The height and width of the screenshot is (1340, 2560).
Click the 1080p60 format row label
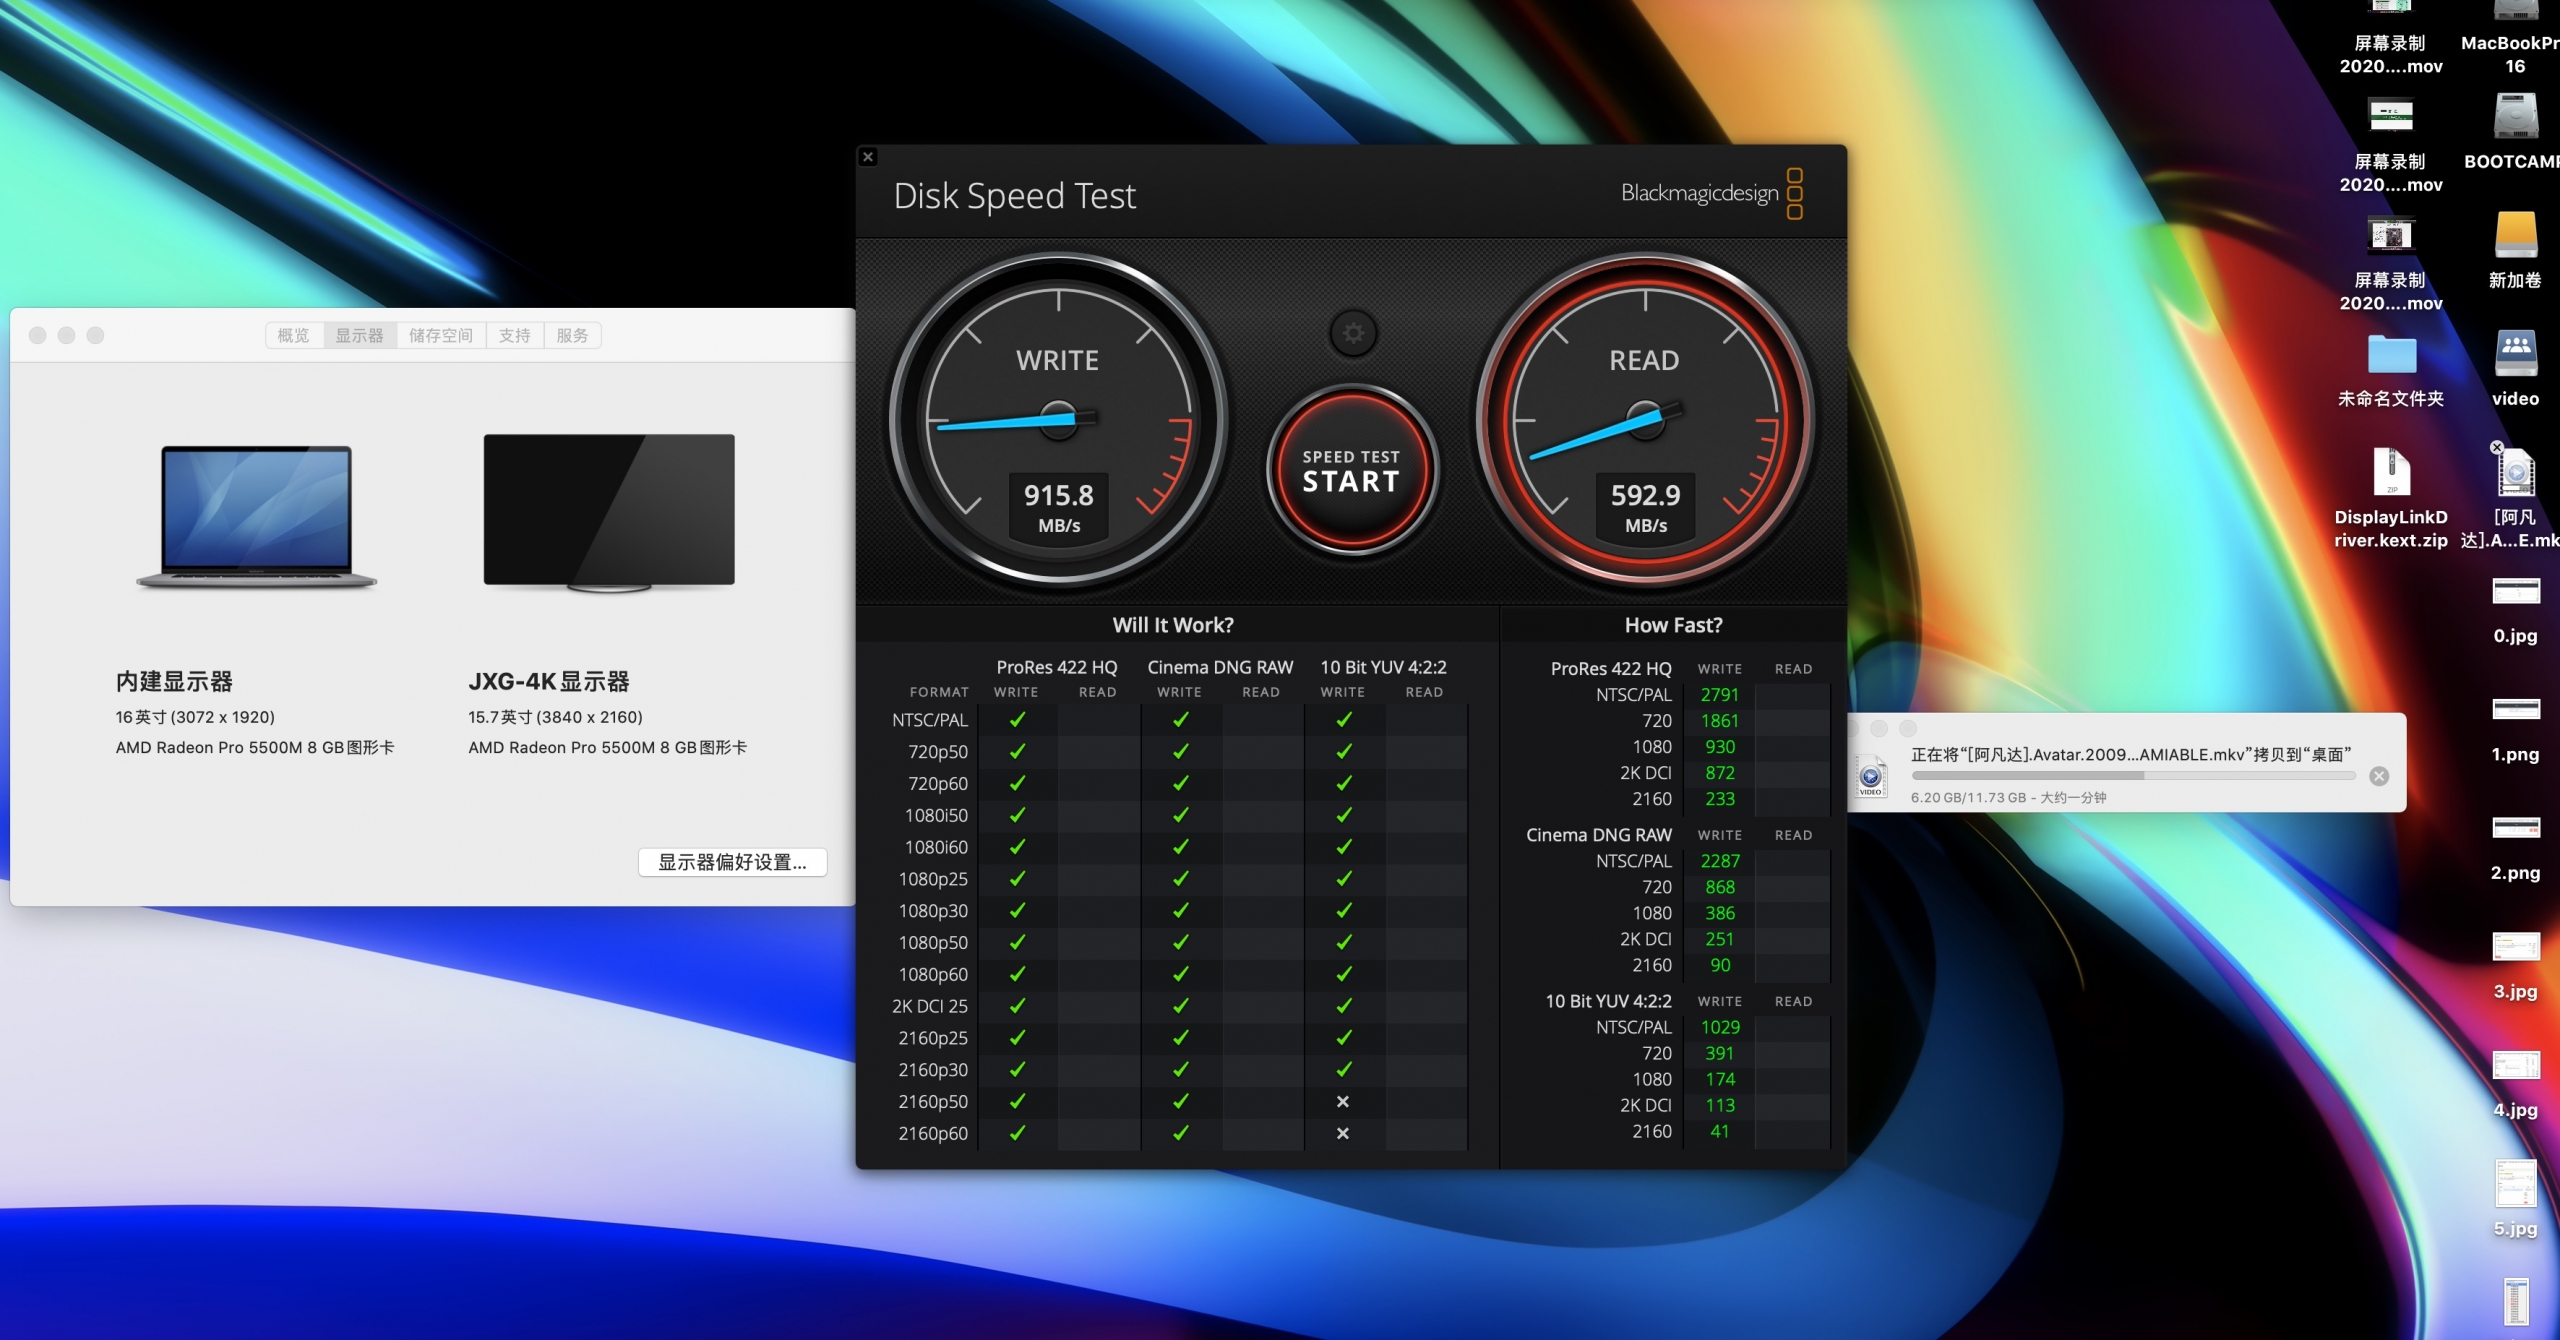(933, 974)
